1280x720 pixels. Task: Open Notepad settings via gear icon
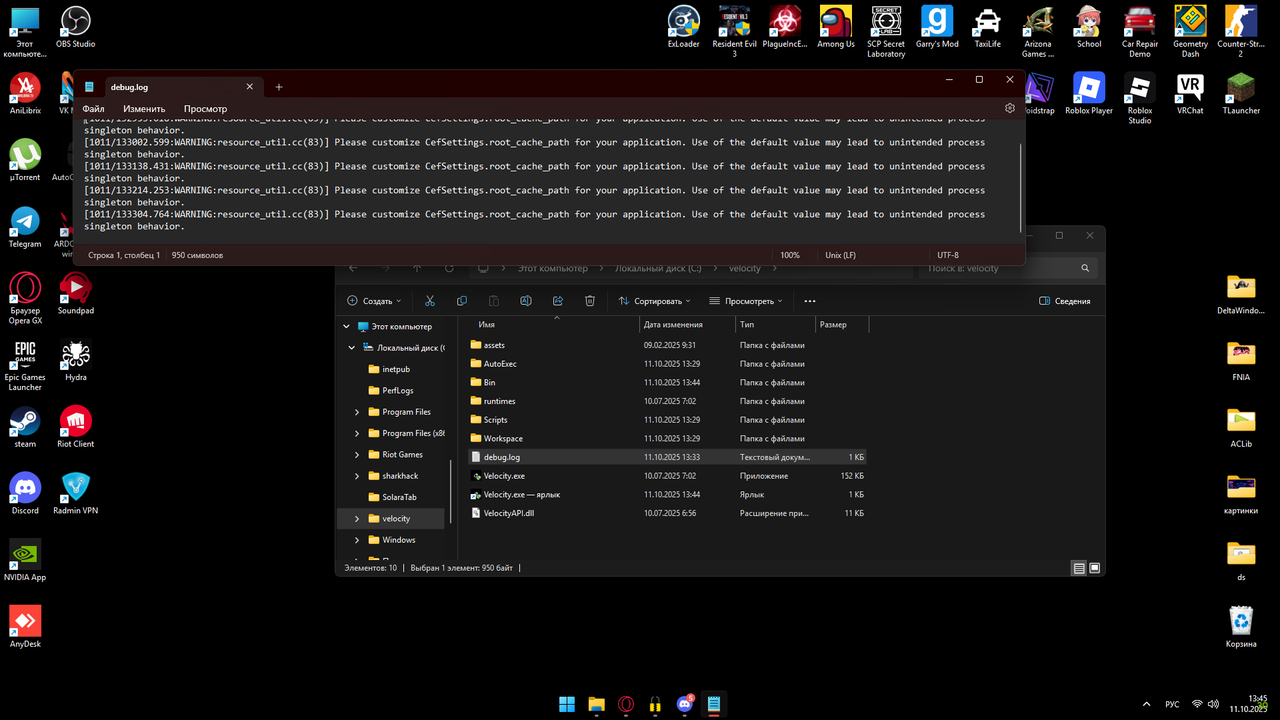1009,108
